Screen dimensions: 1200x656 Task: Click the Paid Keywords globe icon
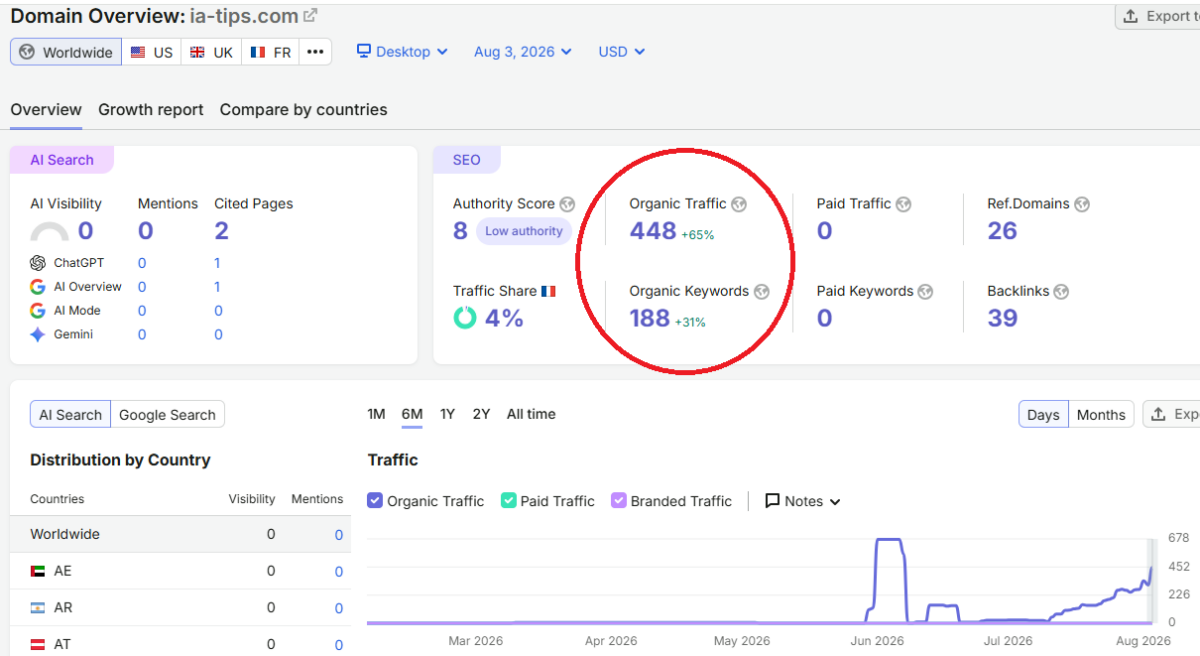point(925,292)
